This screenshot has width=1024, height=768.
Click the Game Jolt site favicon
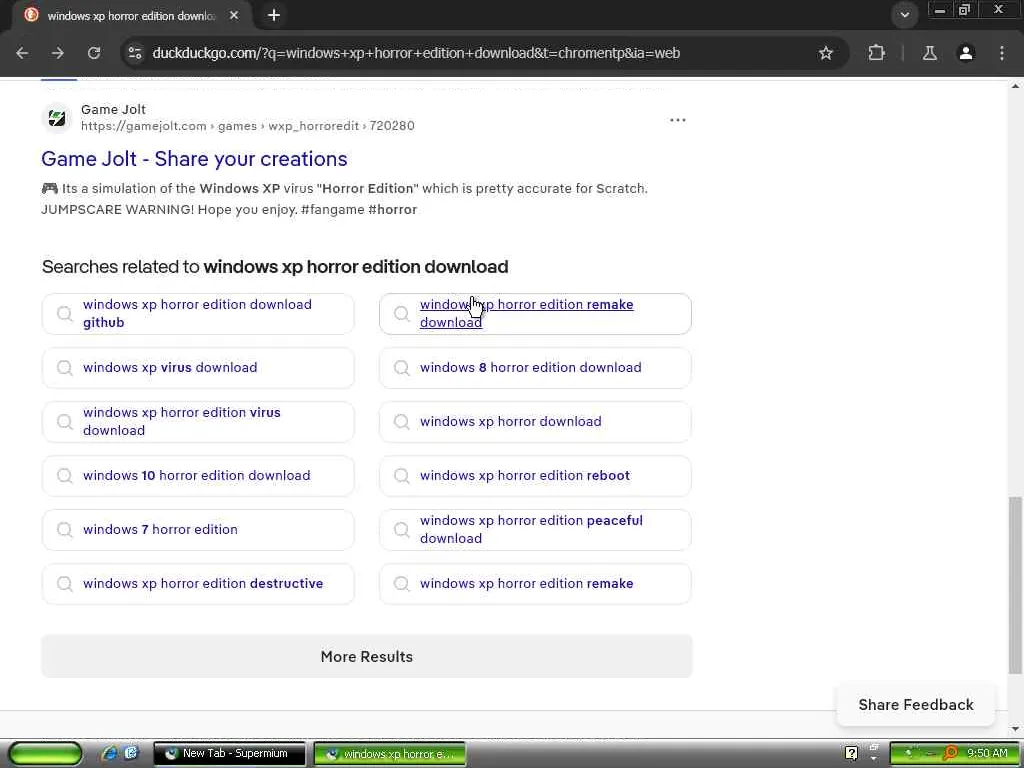pos(57,118)
